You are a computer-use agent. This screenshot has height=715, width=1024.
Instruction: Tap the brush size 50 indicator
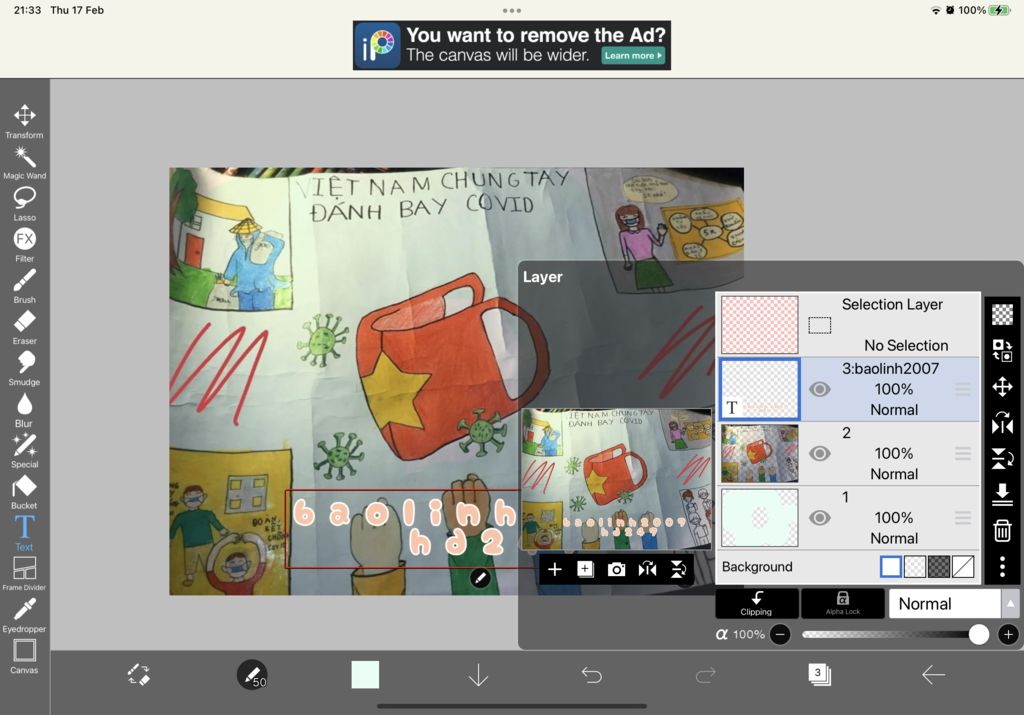coord(252,675)
